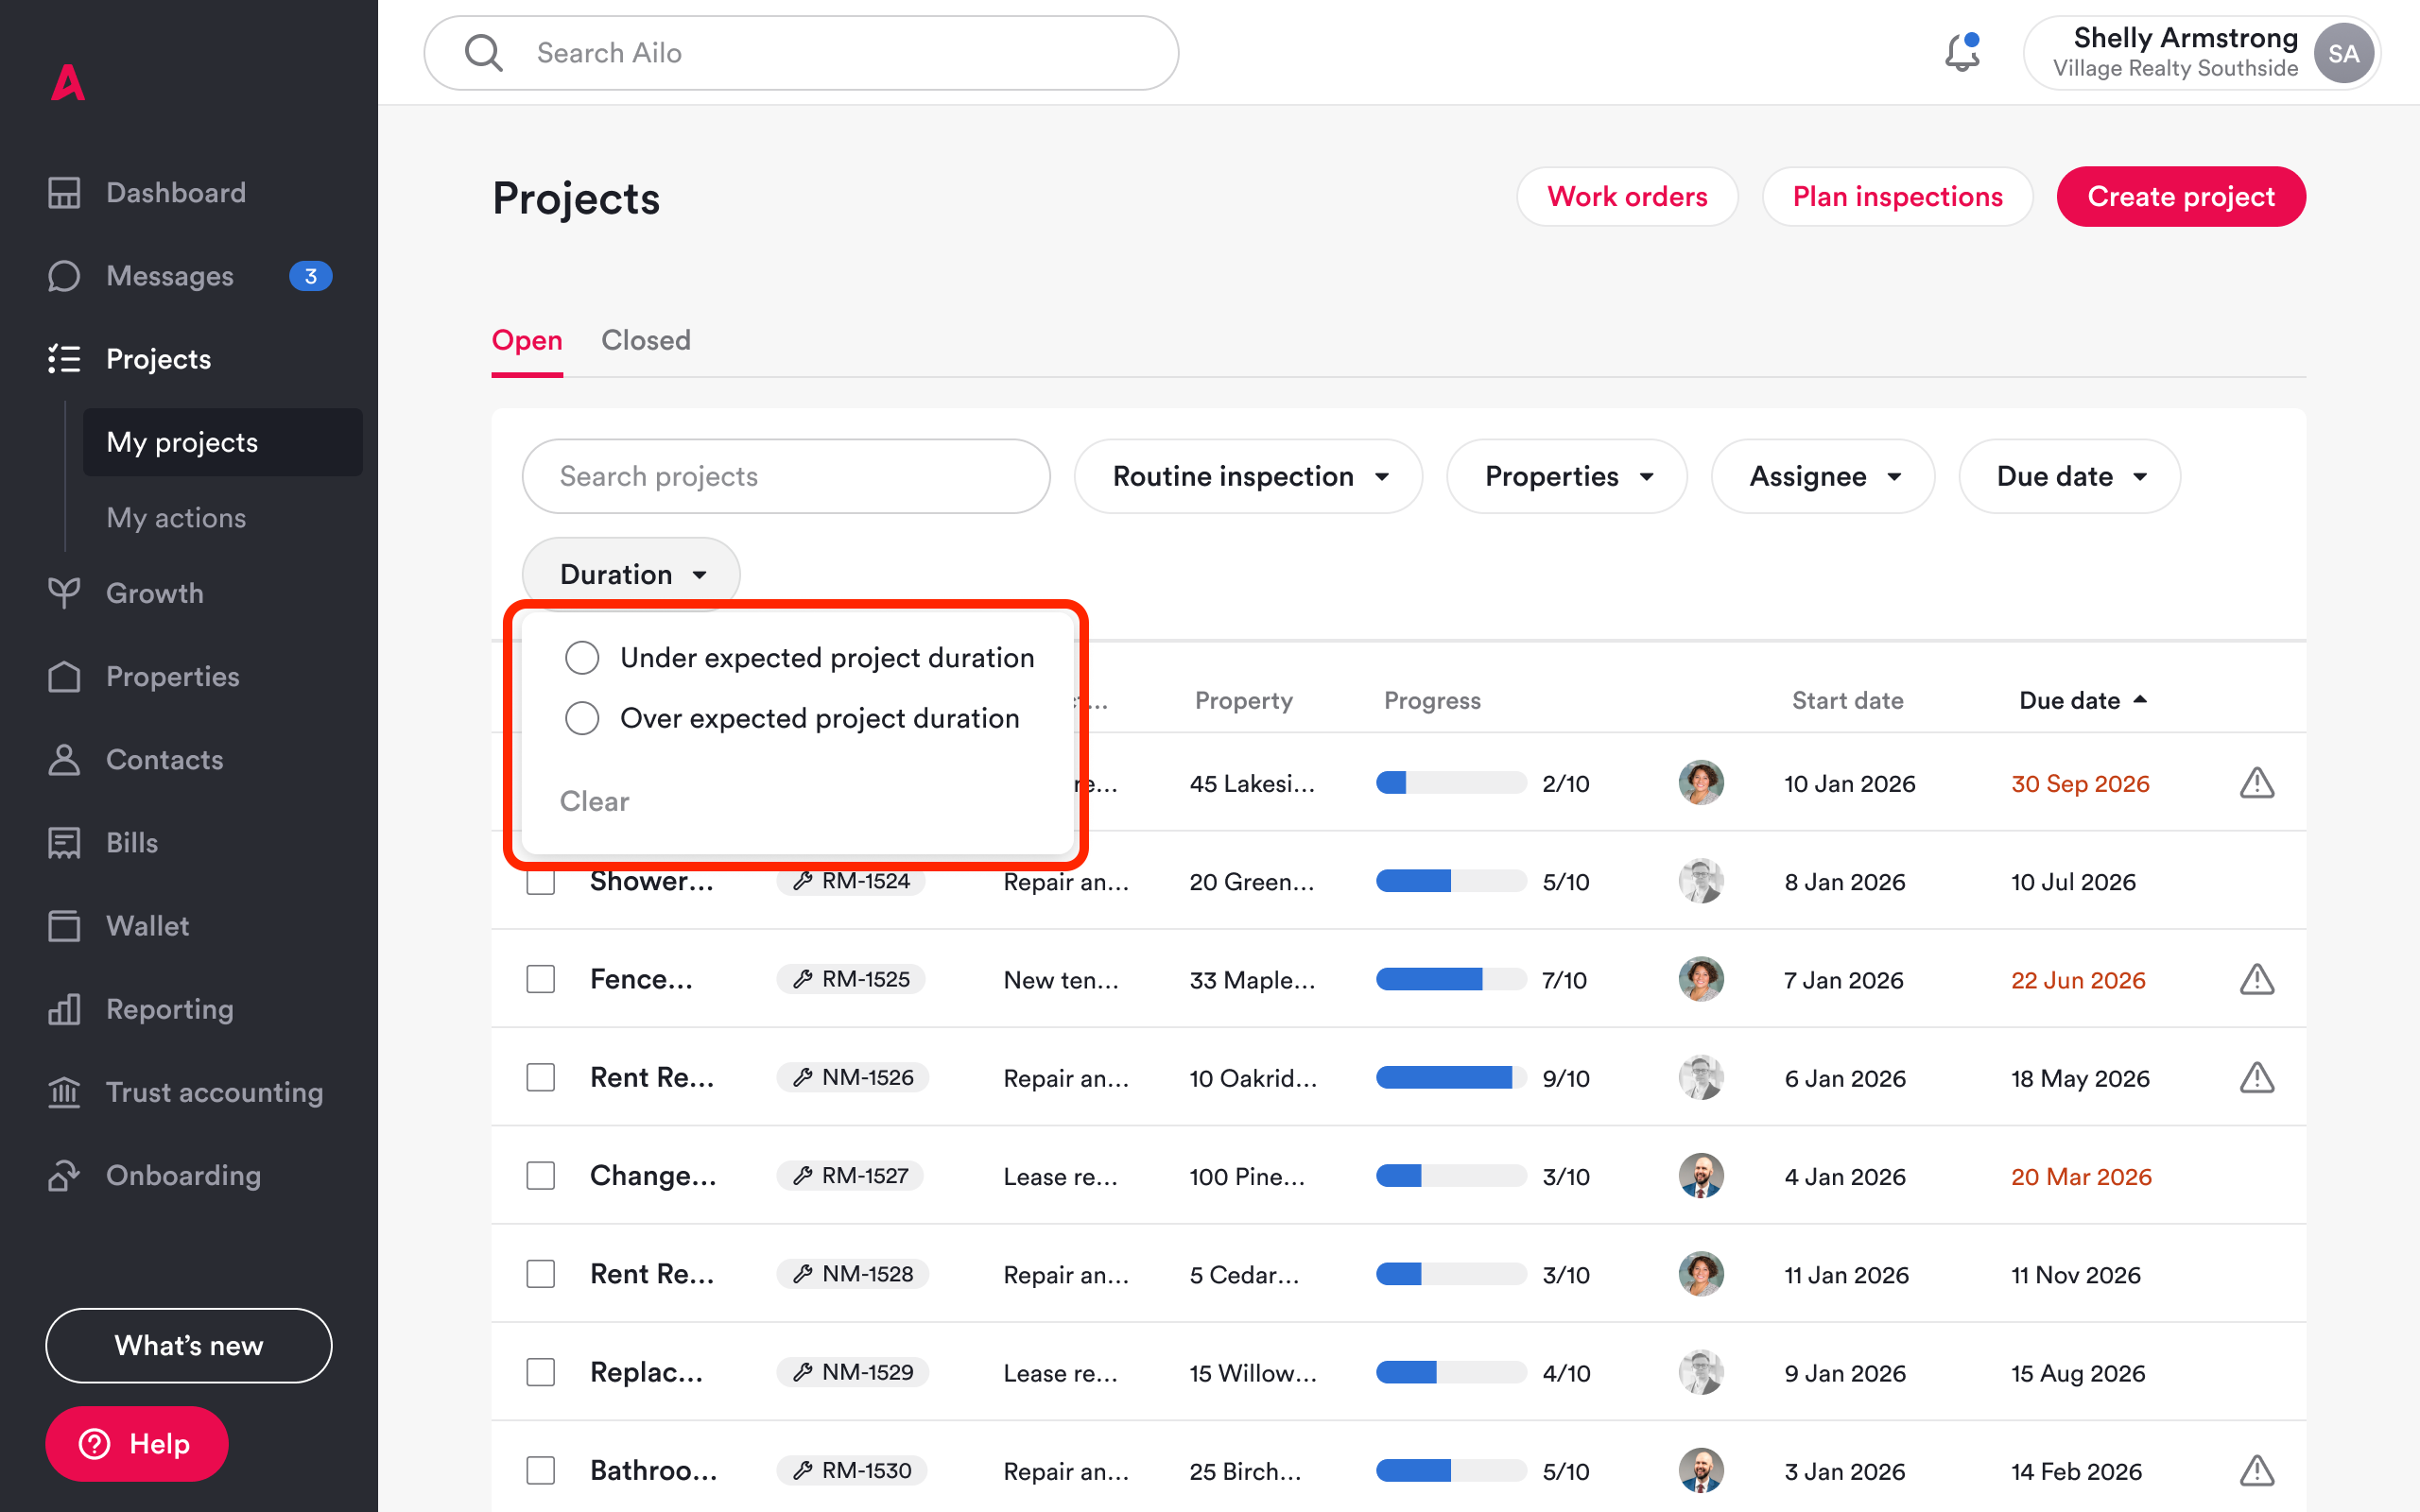Click the Onboarding sidebar icon
The height and width of the screenshot is (1512, 2420).
coord(64,1175)
